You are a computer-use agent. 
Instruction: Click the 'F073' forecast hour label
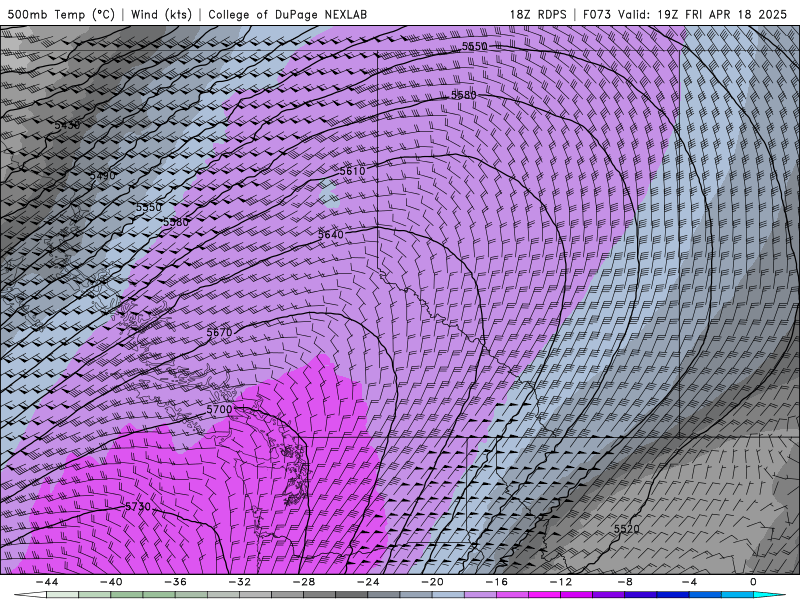pos(596,14)
